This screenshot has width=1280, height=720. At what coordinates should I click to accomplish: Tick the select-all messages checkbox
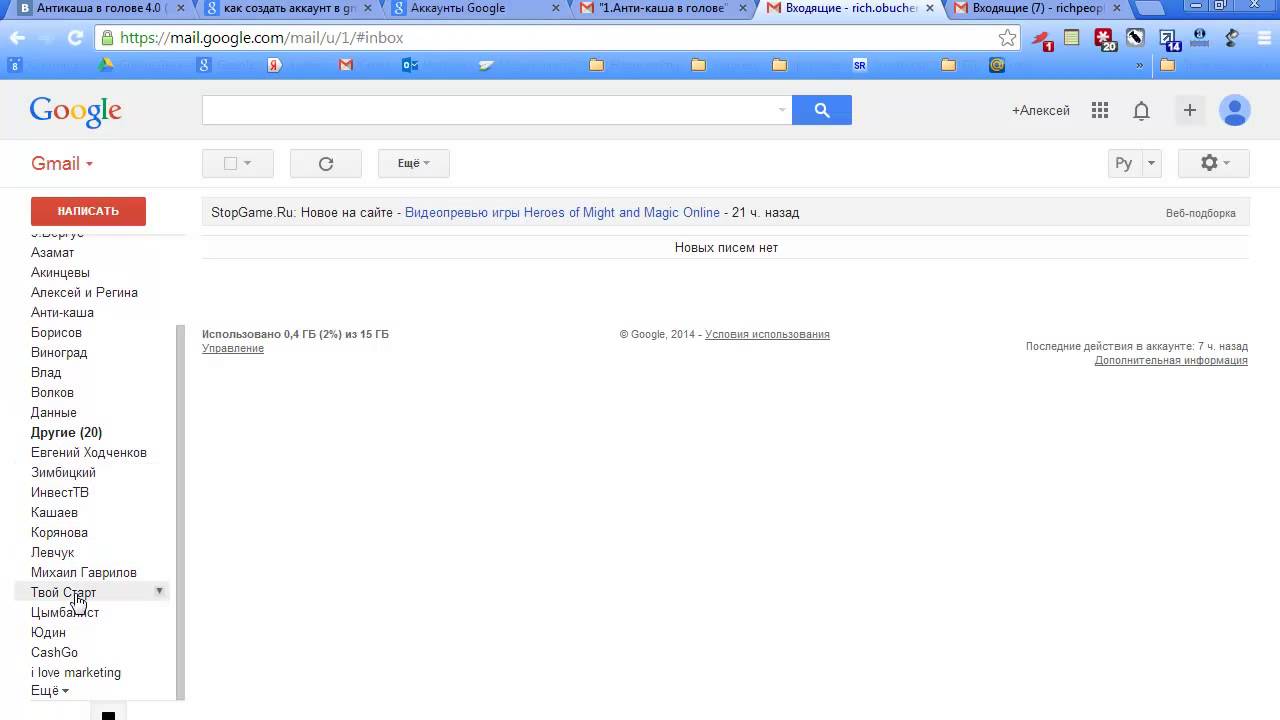tap(230, 163)
